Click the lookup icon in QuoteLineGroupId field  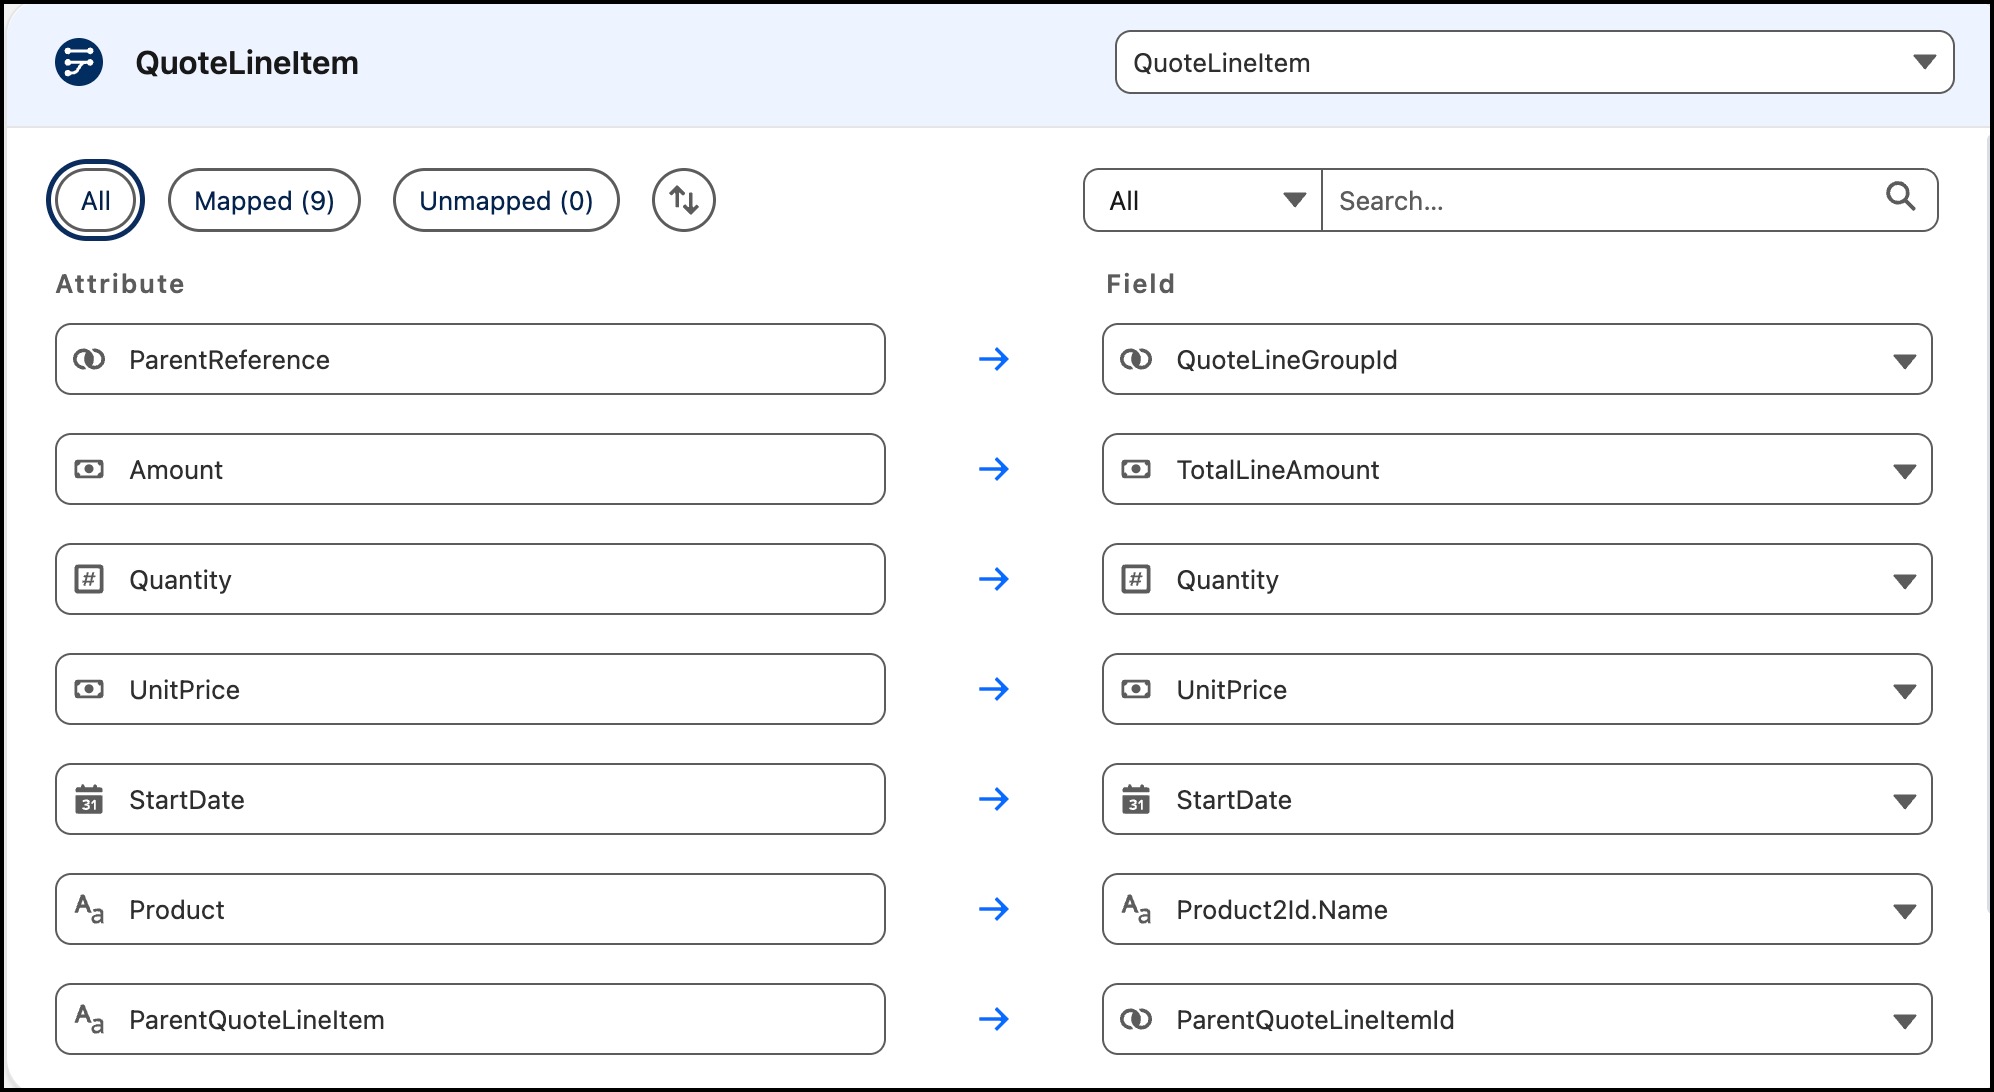coord(1136,359)
